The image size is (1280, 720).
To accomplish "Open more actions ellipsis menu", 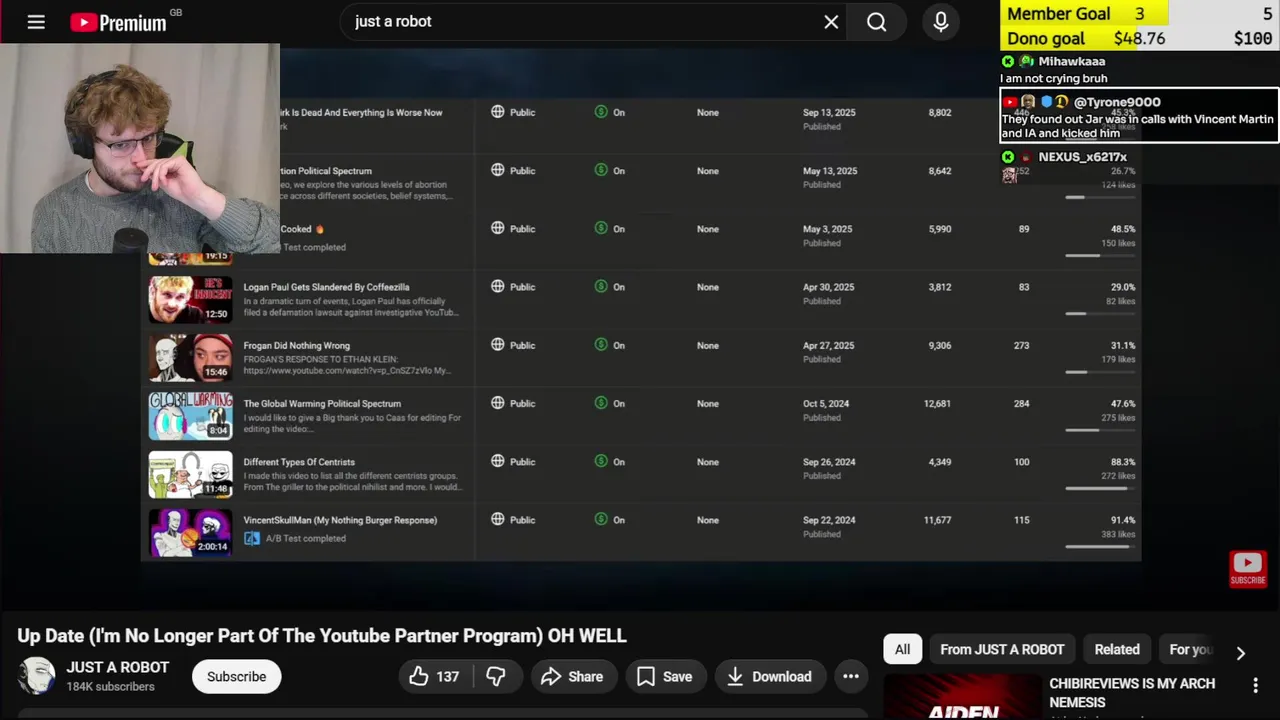I will point(851,677).
